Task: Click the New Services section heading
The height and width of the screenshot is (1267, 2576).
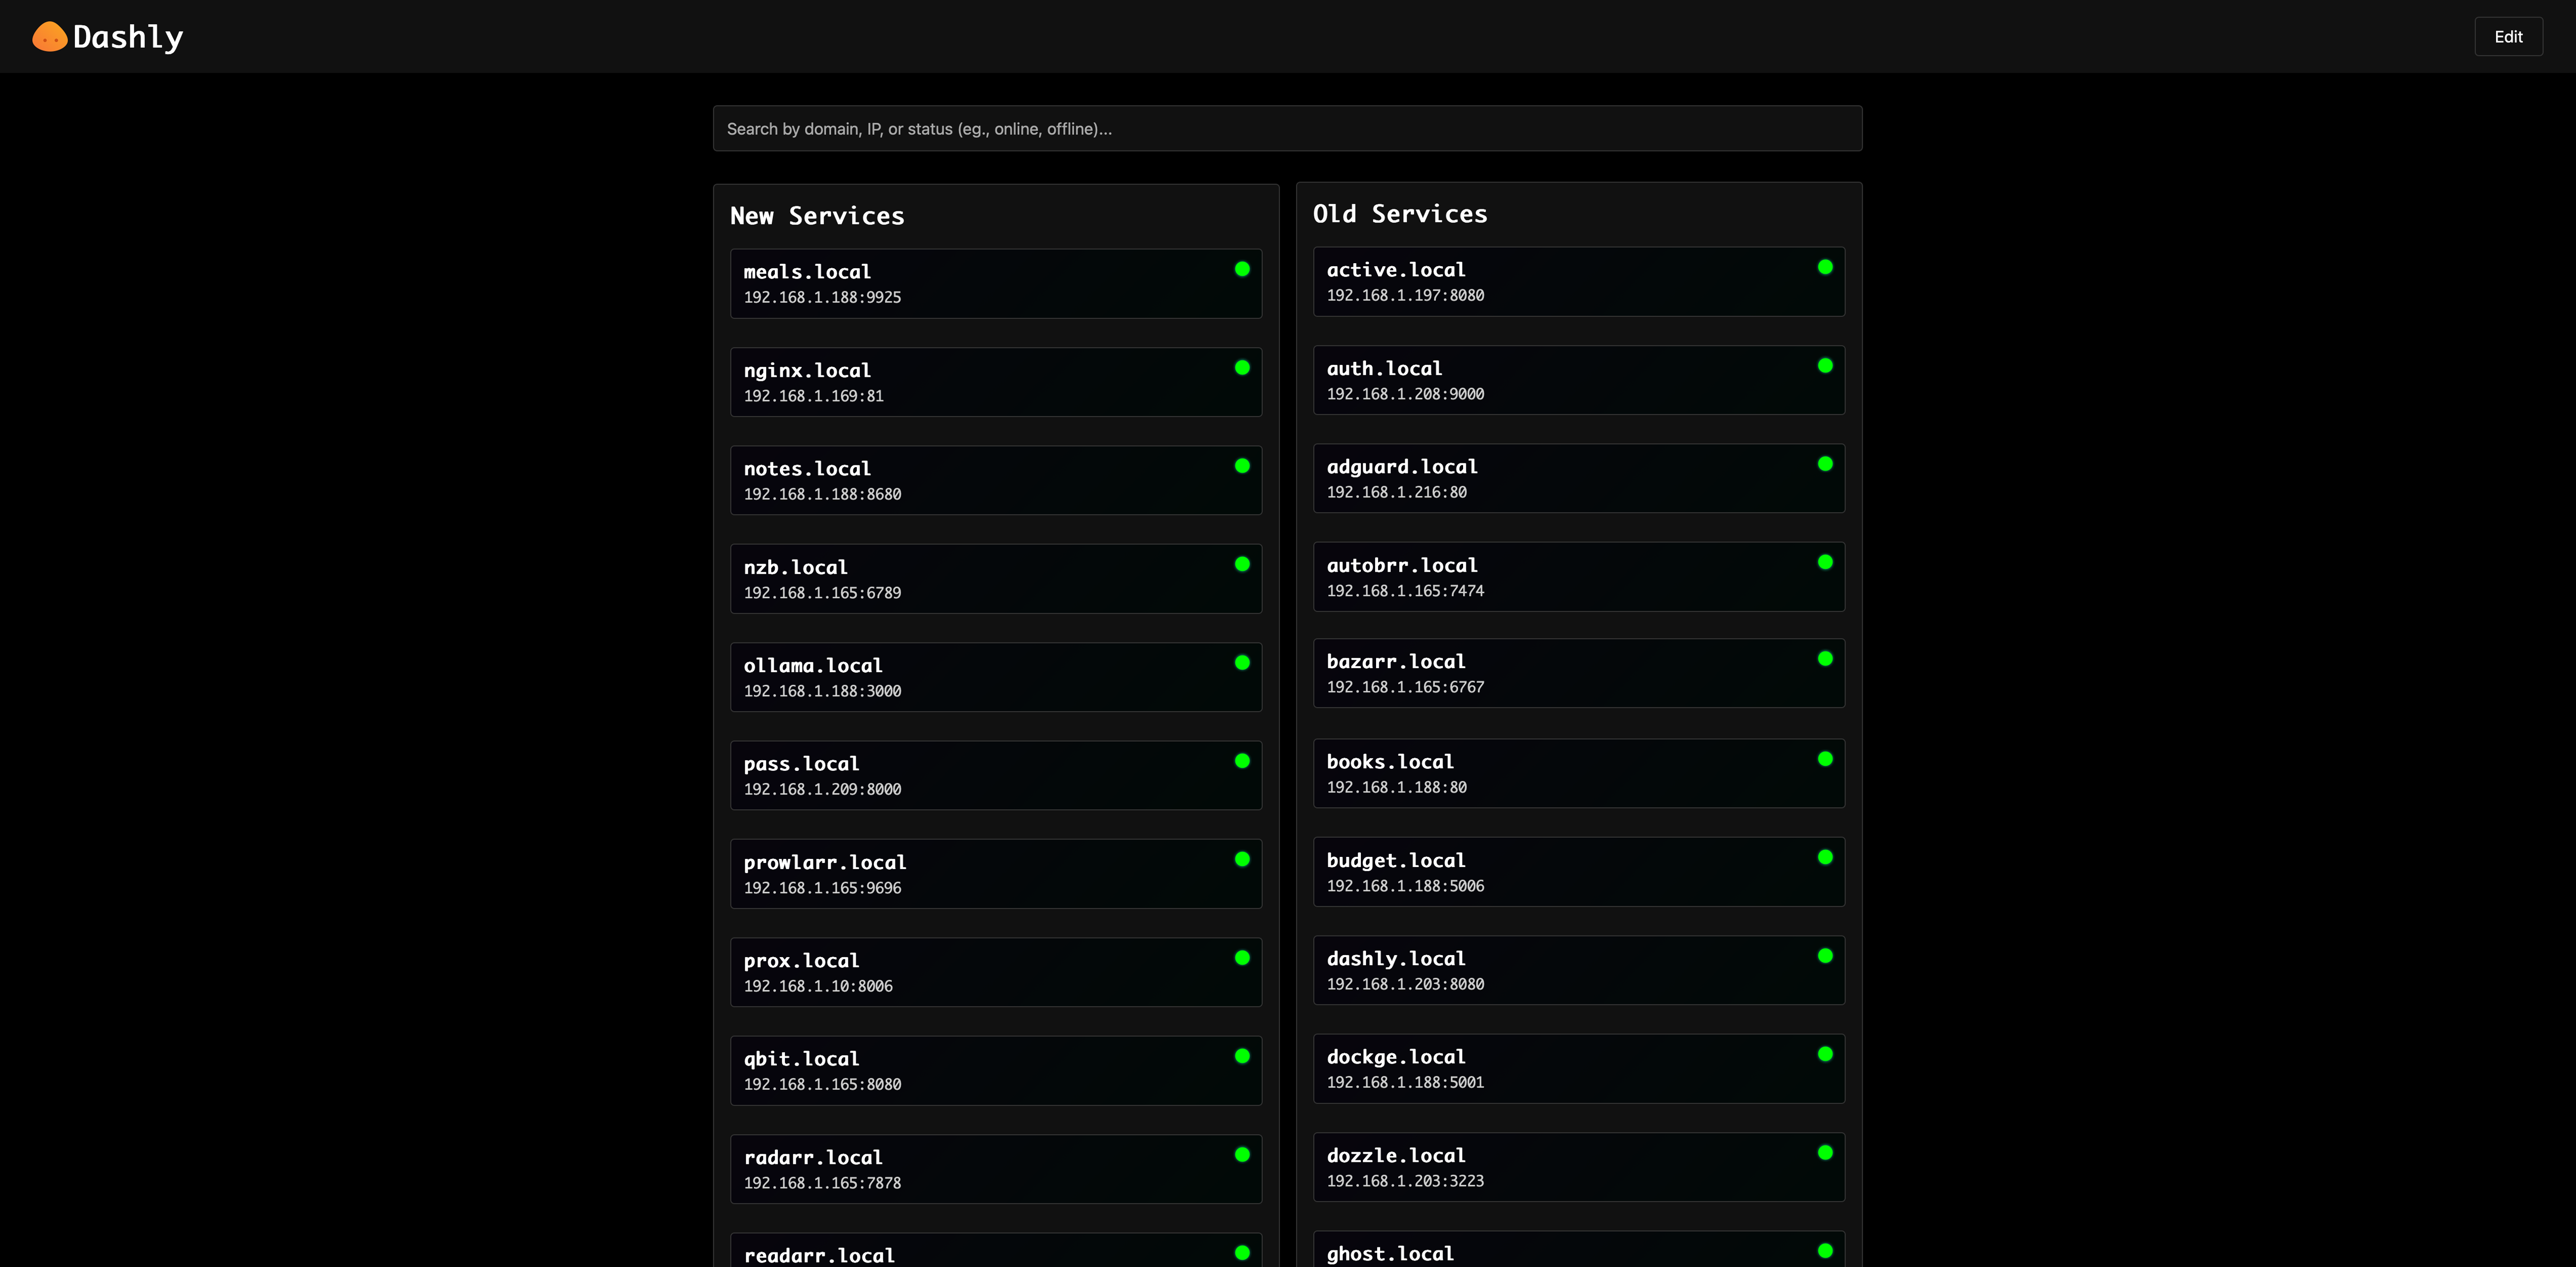Action: click(x=817, y=216)
